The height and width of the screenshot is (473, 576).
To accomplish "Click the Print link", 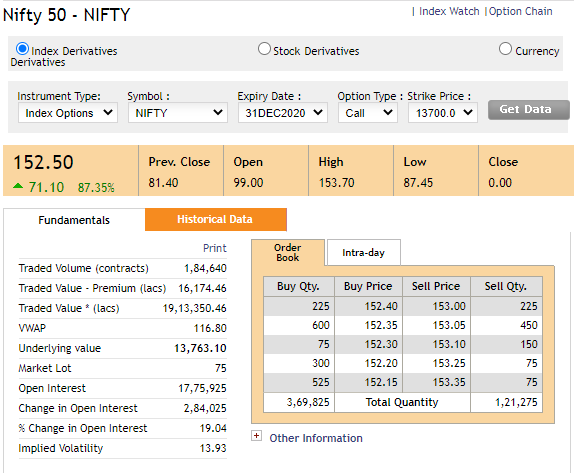I will coord(215,248).
